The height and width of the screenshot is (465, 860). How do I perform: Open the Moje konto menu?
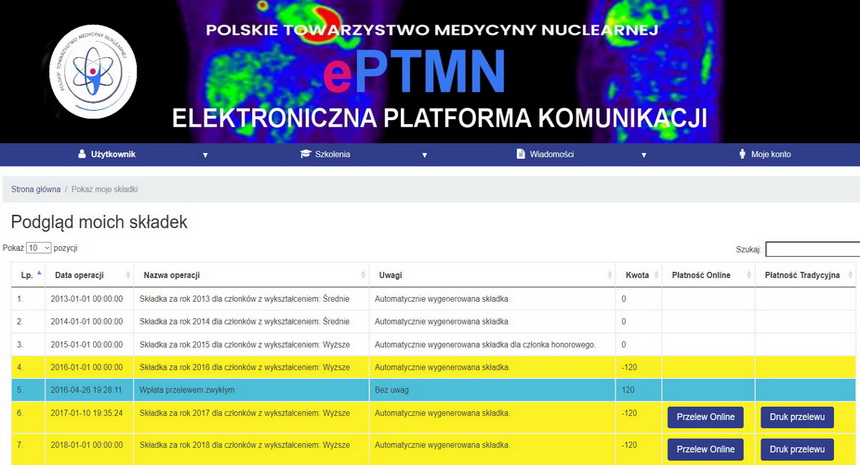[771, 154]
